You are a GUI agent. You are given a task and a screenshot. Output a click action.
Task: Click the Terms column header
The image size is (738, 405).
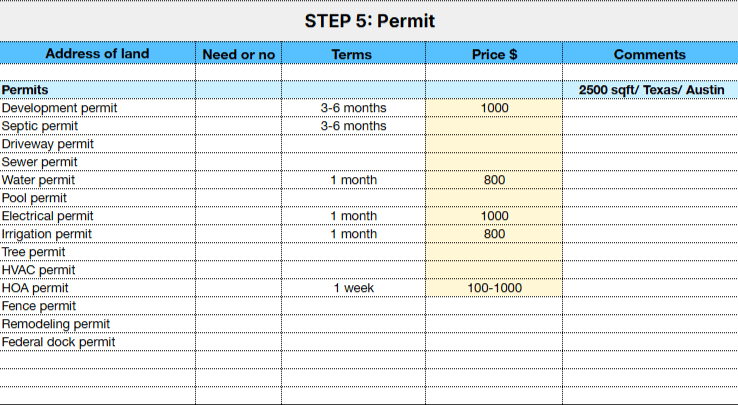353,53
